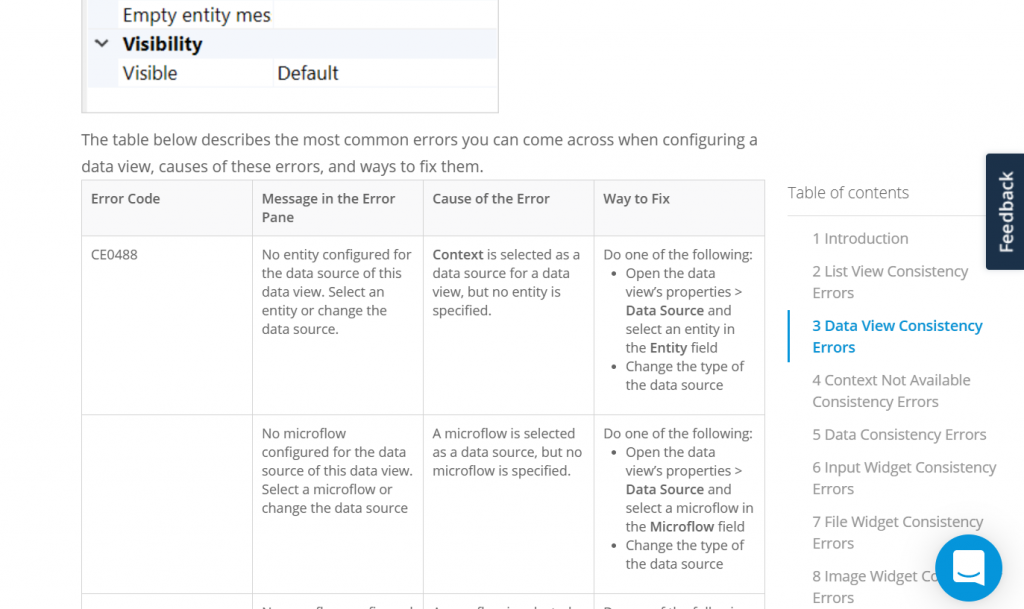The height and width of the screenshot is (609, 1024).
Task: Click Message in the Error Pane header
Action: 328,208
